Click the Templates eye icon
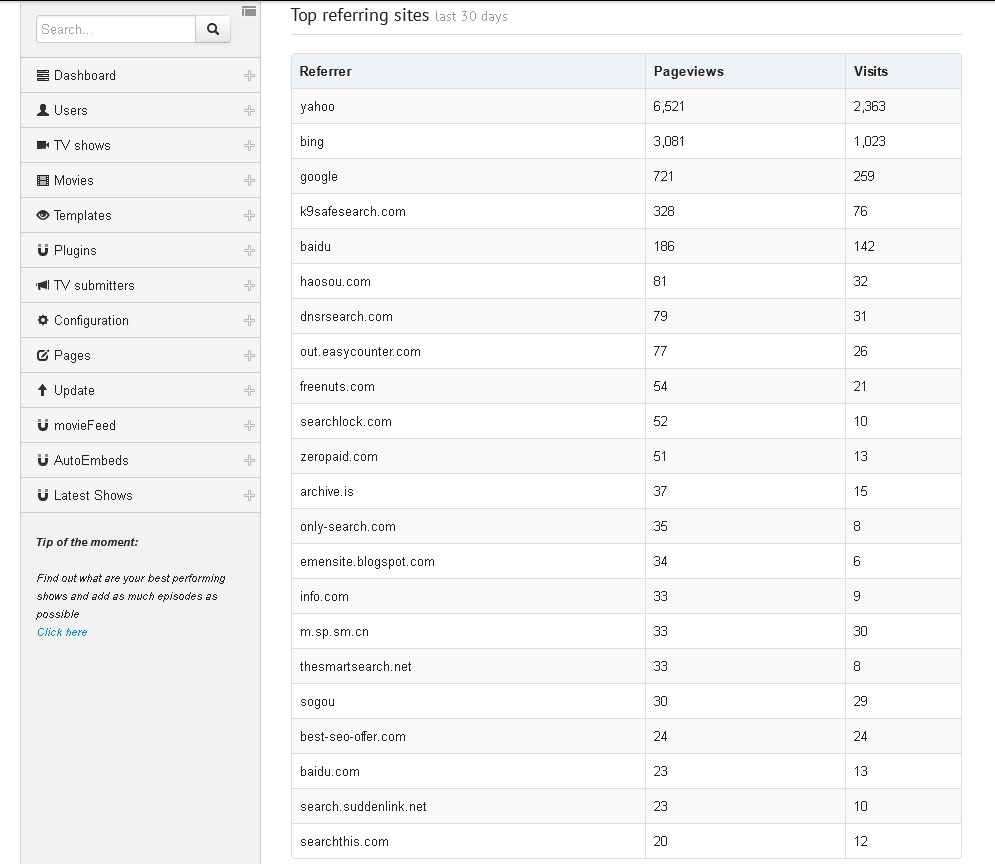This screenshot has width=995, height=864. click(x=43, y=215)
